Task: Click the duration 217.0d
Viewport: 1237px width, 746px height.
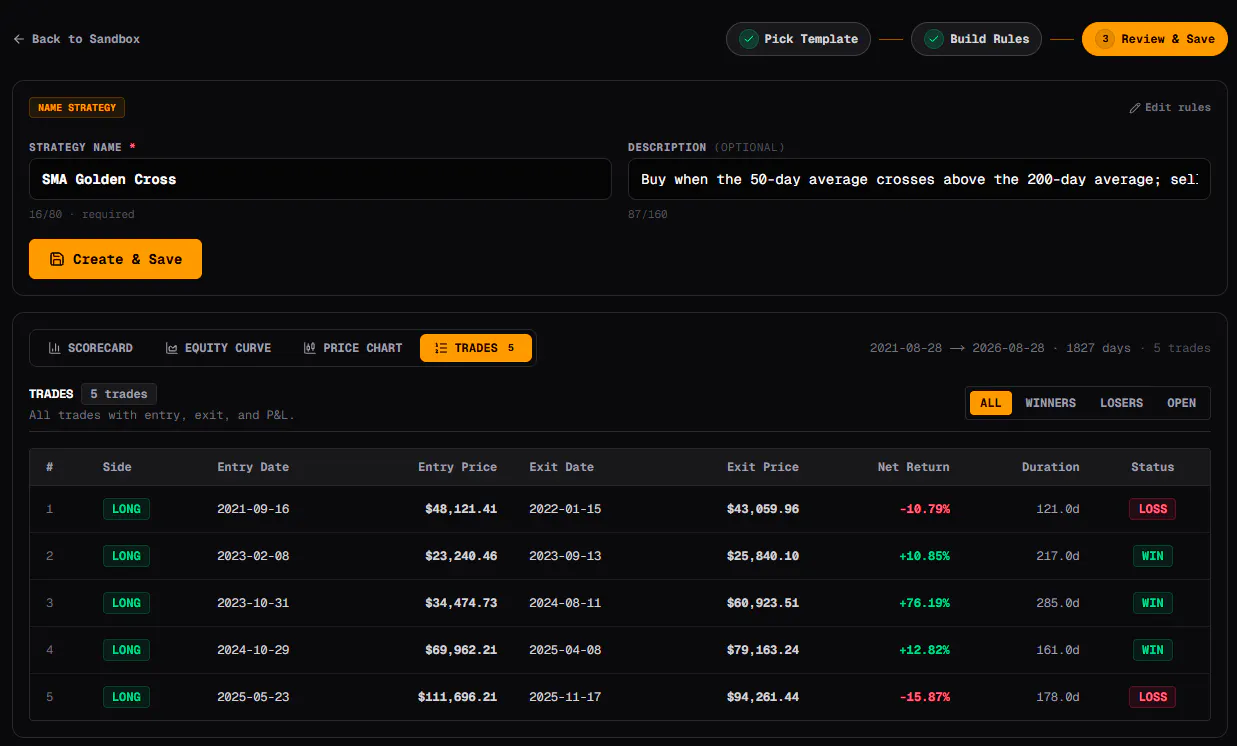Action: pyautogui.click(x=1058, y=556)
